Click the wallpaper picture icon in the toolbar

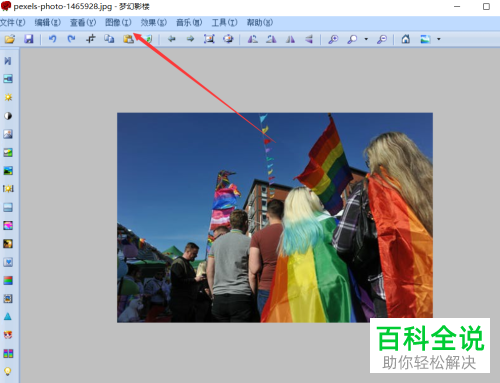tap(425, 39)
